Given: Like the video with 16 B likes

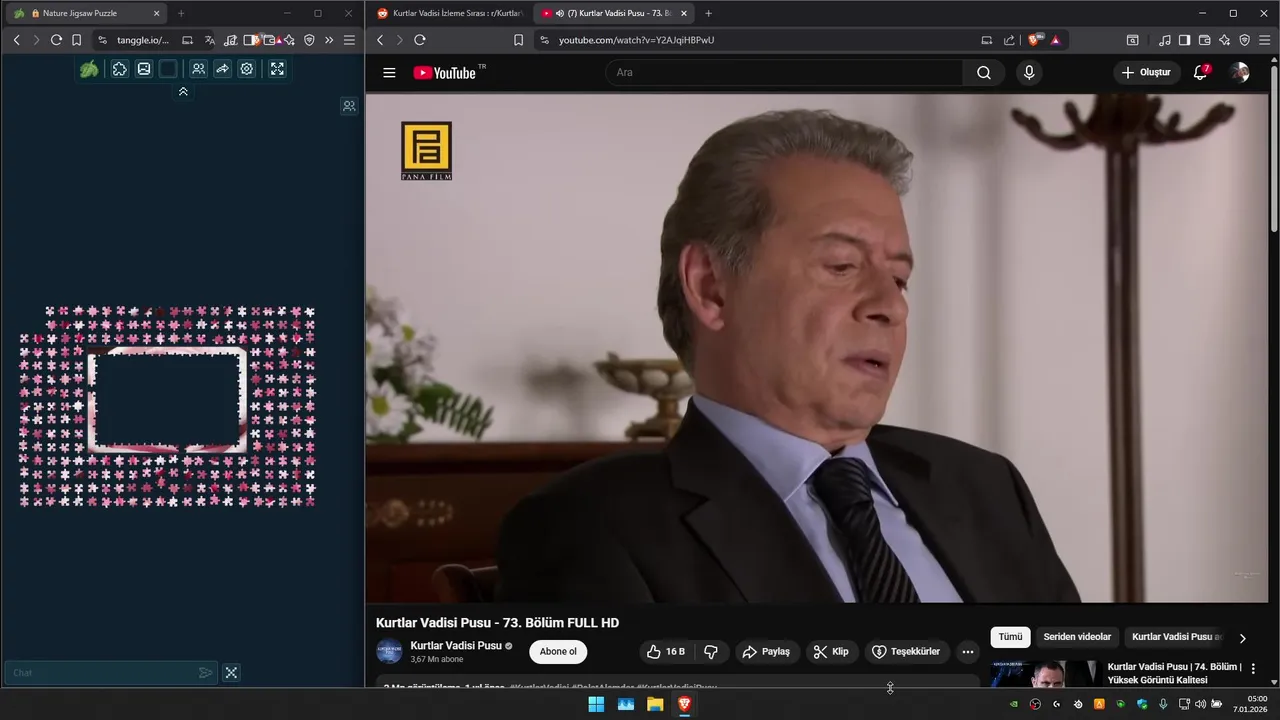Looking at the screenshot, I should pyautogui.click(x=666, y=652).
